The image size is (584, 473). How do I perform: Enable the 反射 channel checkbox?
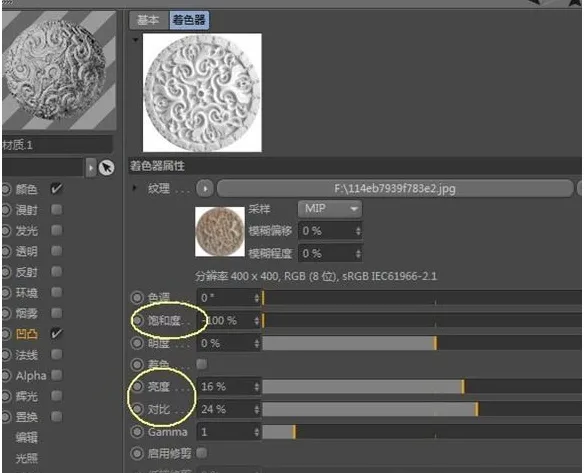pos(56,272)
